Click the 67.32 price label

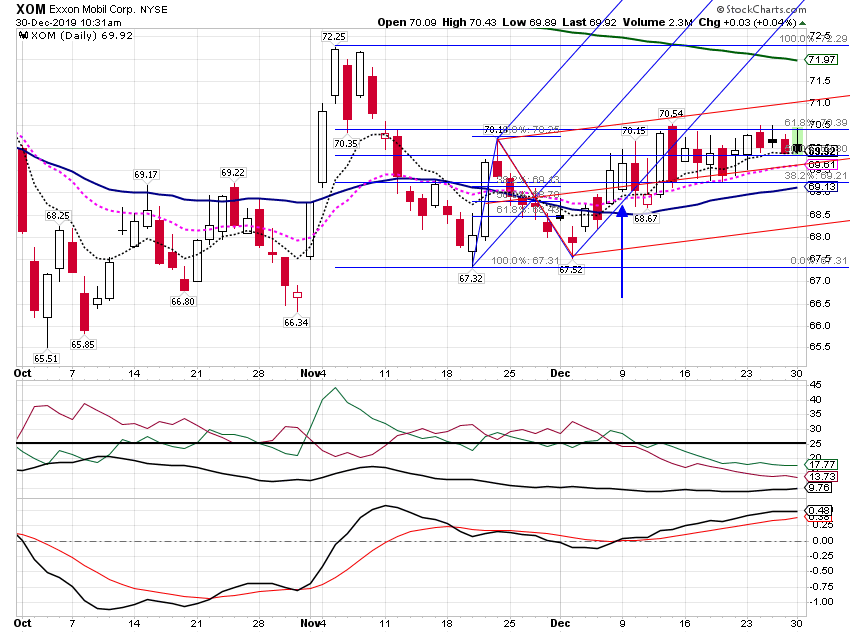click(471, 279)
